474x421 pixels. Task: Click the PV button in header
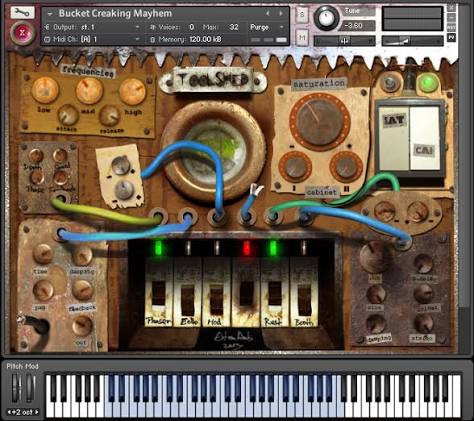click(452, 38)
